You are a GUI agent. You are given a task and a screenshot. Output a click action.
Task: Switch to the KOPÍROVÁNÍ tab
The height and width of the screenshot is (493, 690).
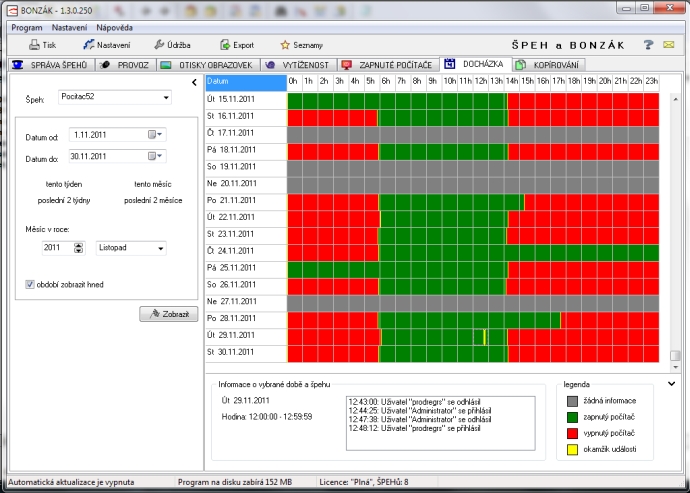(x=549, y=65)
